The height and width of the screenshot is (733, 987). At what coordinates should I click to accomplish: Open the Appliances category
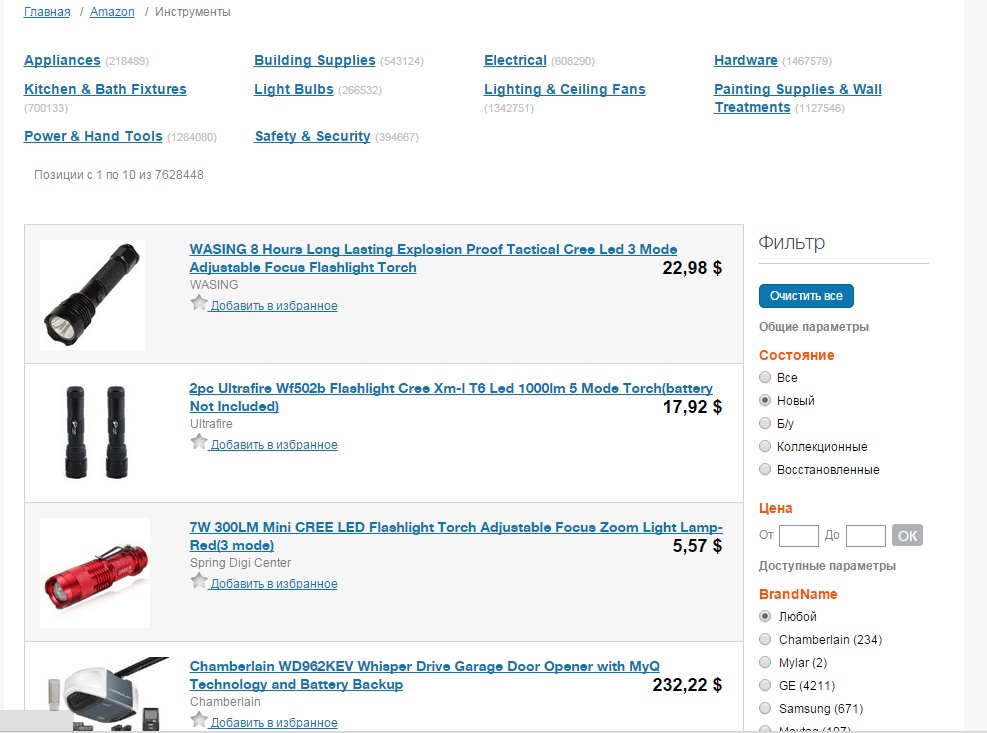pyautogui.click(x=62, y=61)
